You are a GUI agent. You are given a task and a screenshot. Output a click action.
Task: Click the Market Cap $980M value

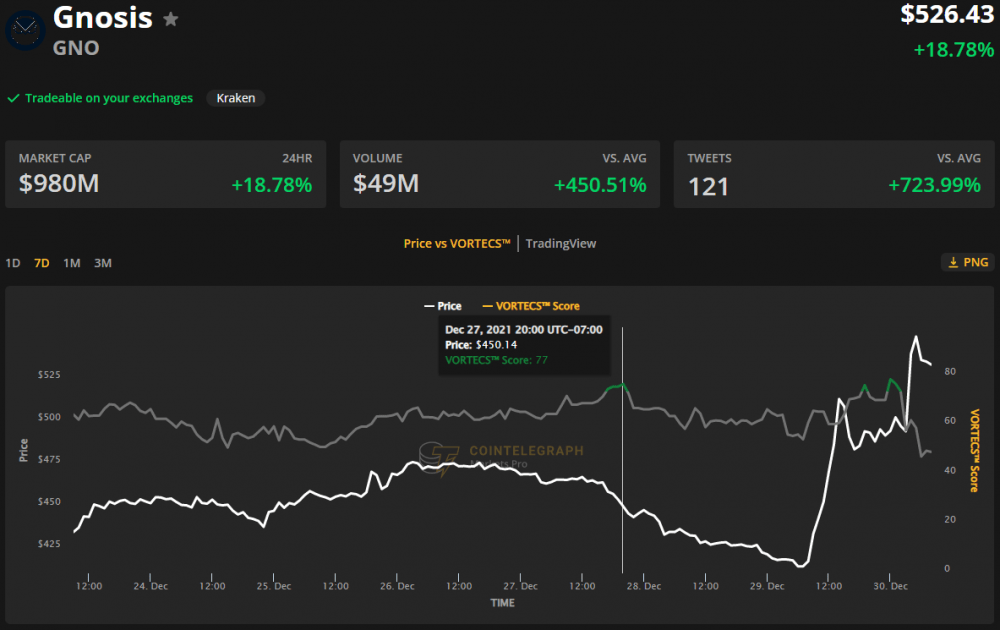click(59, 184)
